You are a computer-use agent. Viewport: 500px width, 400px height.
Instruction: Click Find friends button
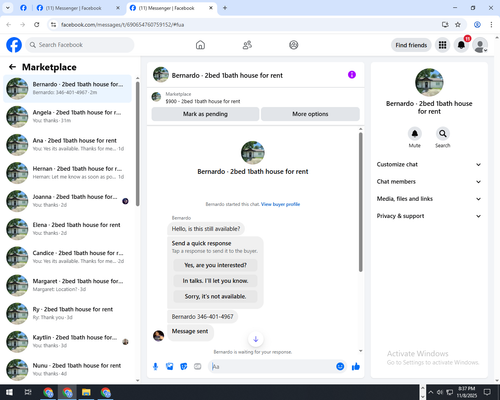(411, 45)
